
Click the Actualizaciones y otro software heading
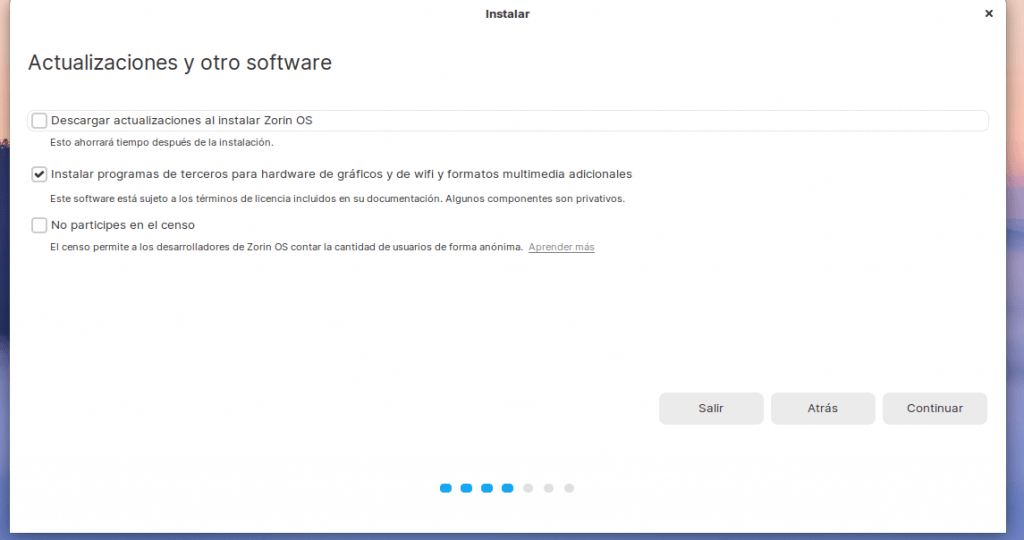[x=180, y=63]
